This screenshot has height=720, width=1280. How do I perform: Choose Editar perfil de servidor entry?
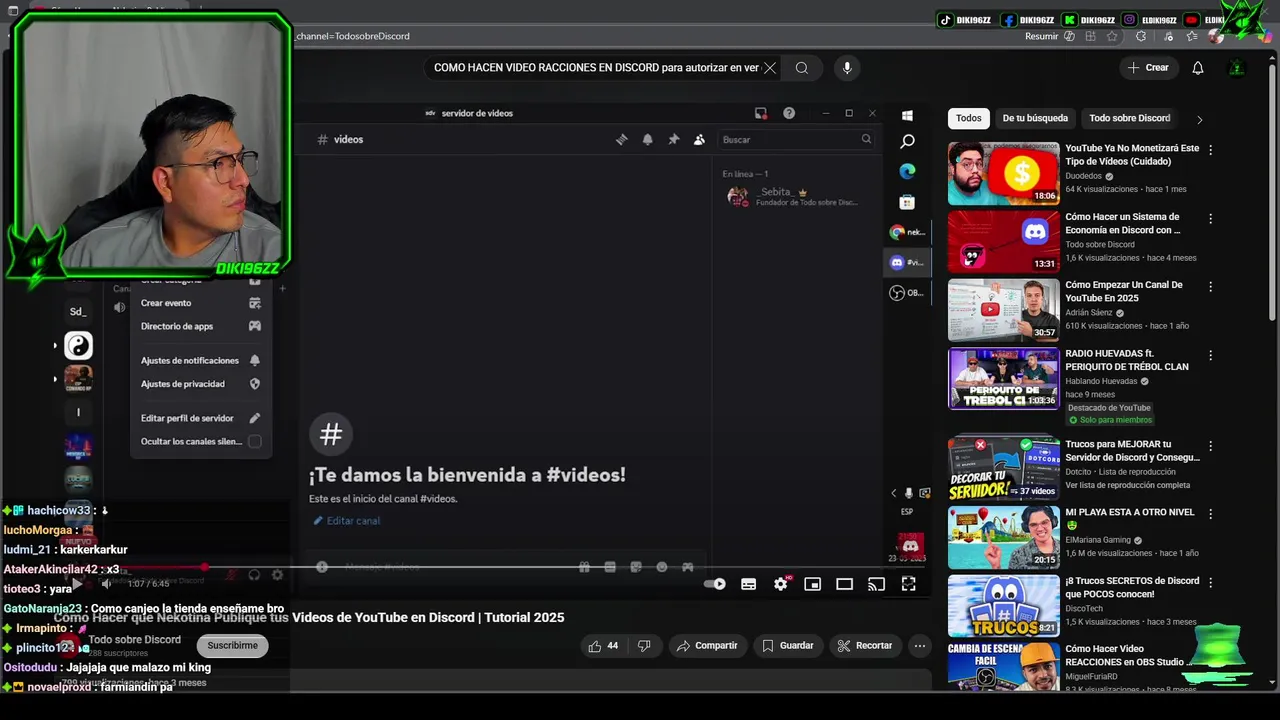(200, 418)
